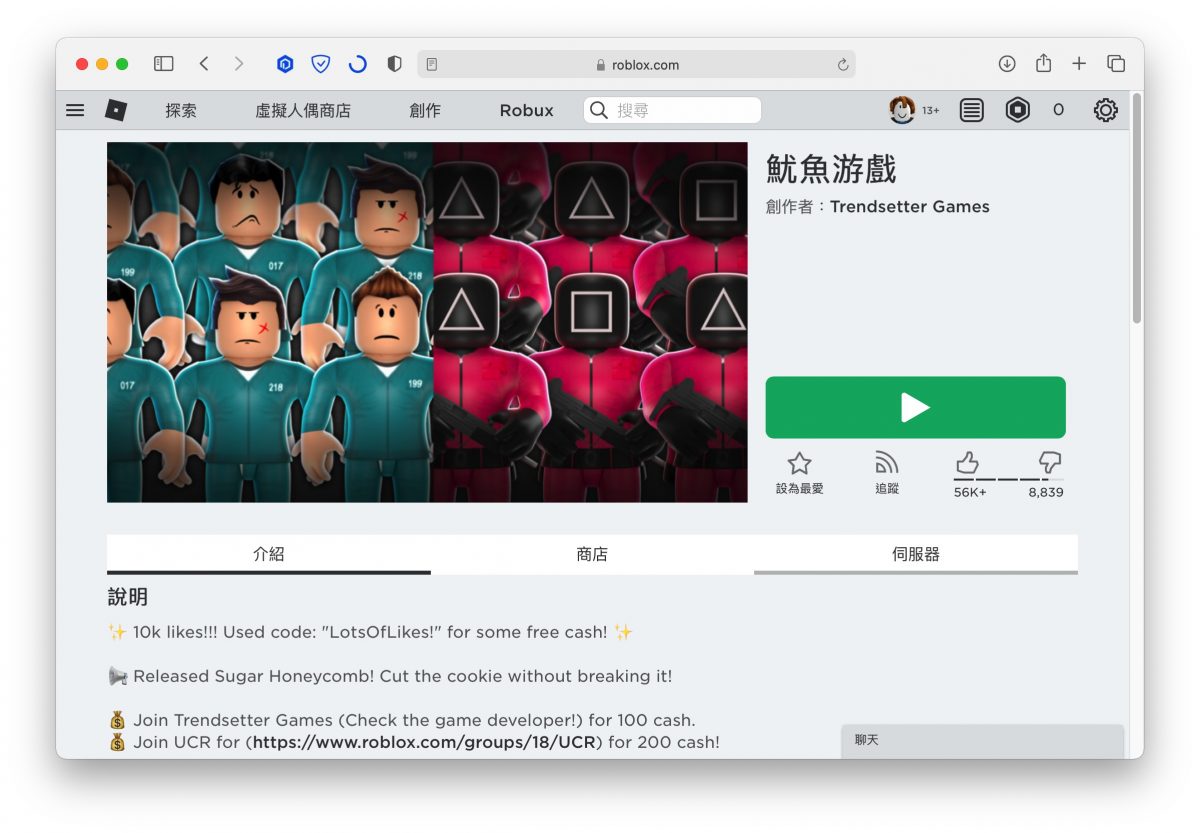Viewport: 1200px width, 833px height.
Task: Click the 追蹤 label
Action: tap(887, 489)
